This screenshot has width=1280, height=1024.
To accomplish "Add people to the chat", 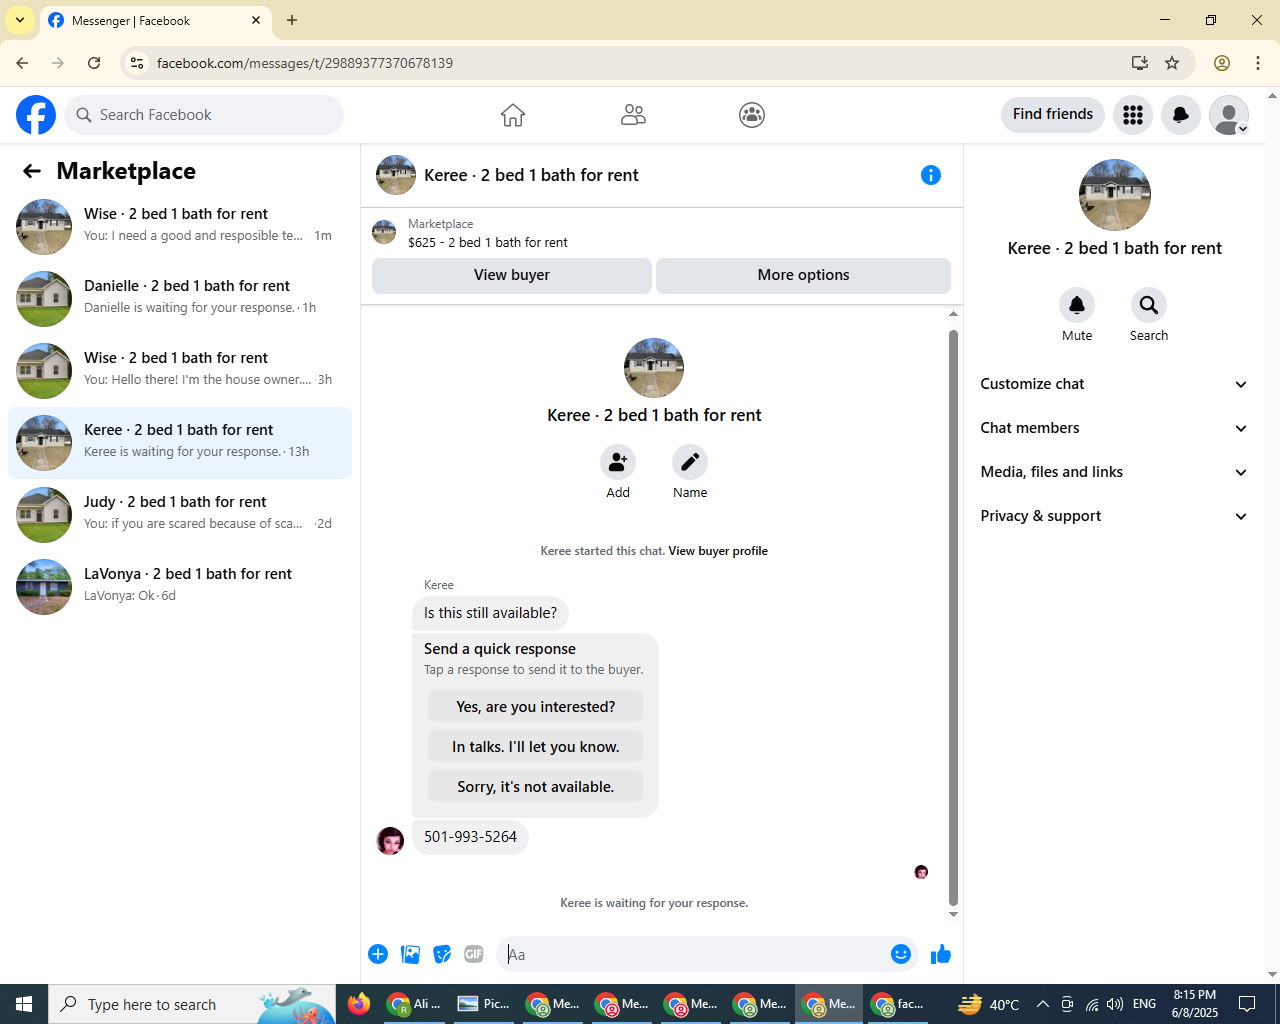I will click(x=618, y=462).
